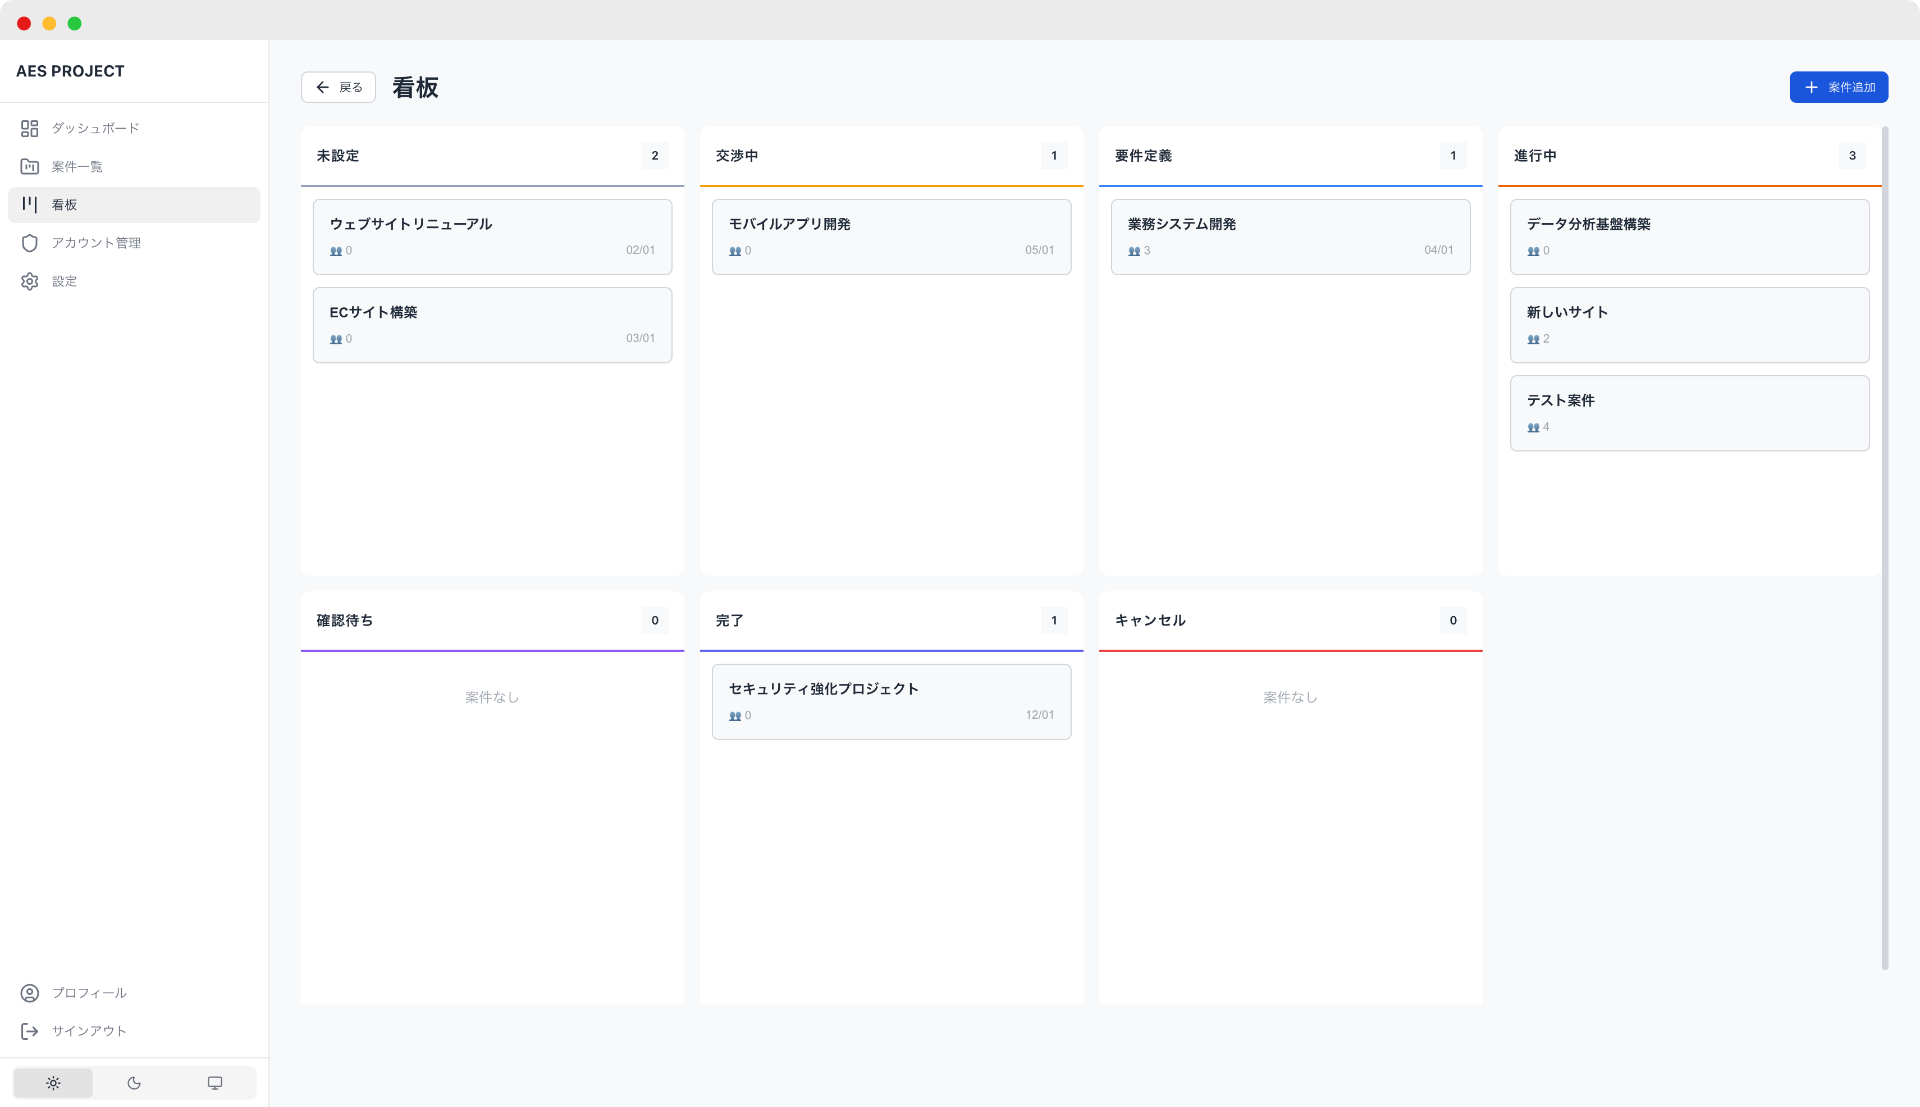Click members icon on テスト案件 card

tap(1533, 428)
